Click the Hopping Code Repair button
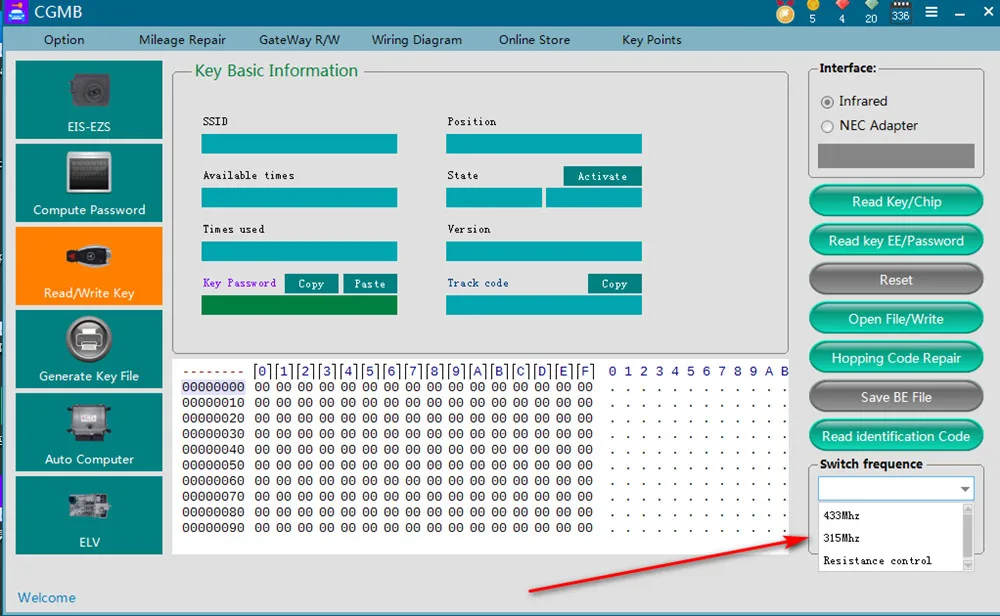This screenshot has height=616, width=1000. coord(896,358)
